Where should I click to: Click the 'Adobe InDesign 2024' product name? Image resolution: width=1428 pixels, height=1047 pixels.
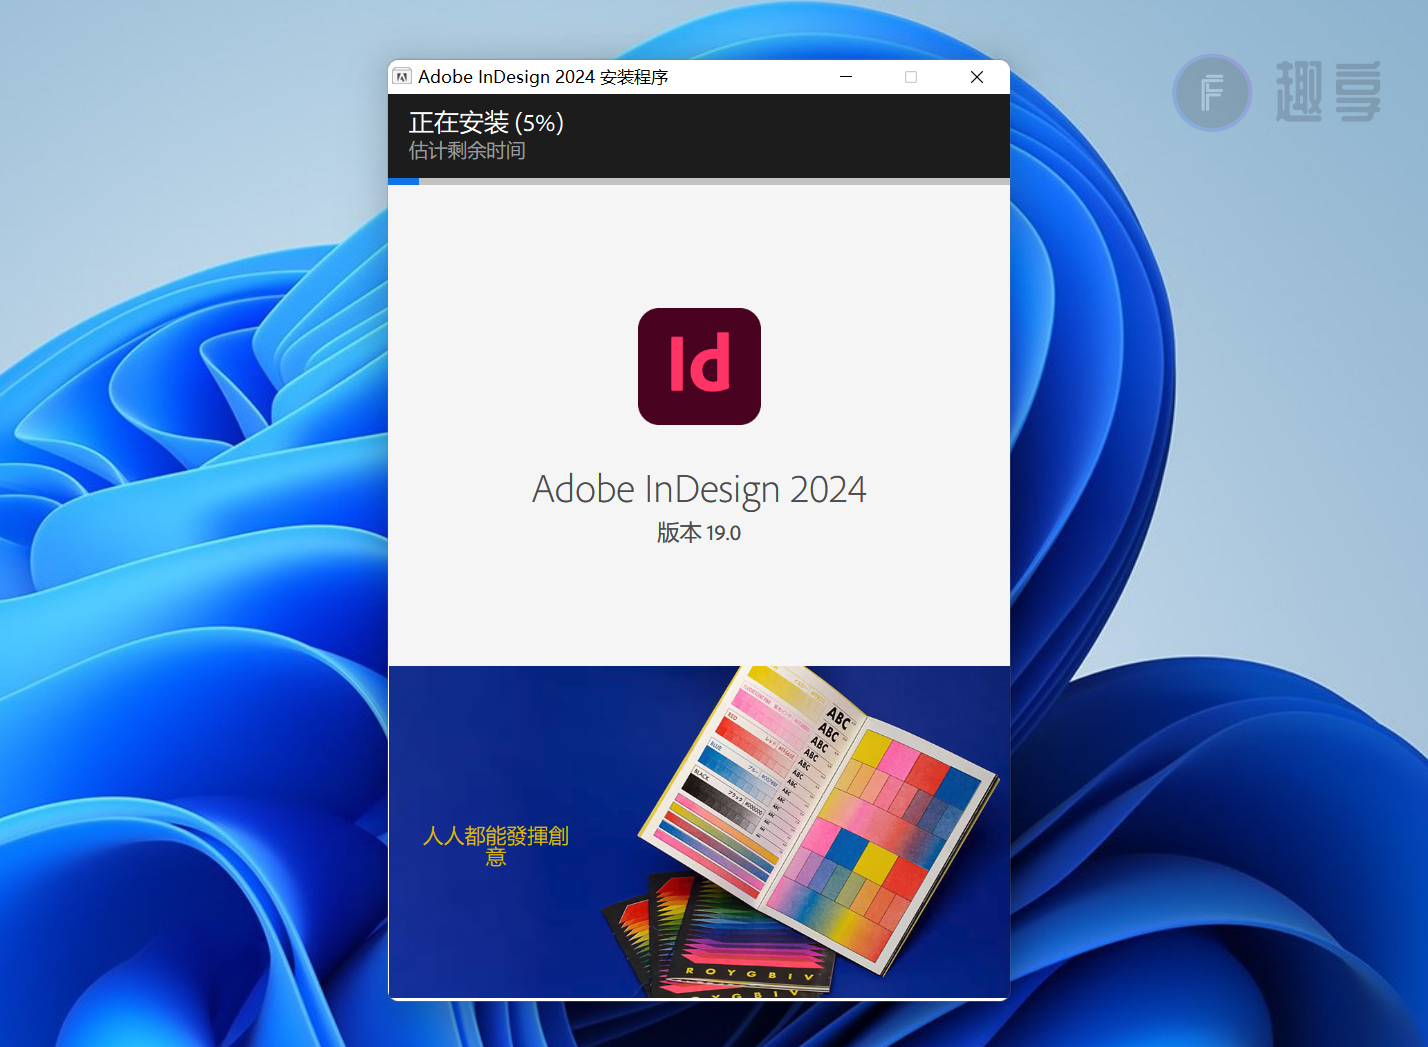click(699, 489)
